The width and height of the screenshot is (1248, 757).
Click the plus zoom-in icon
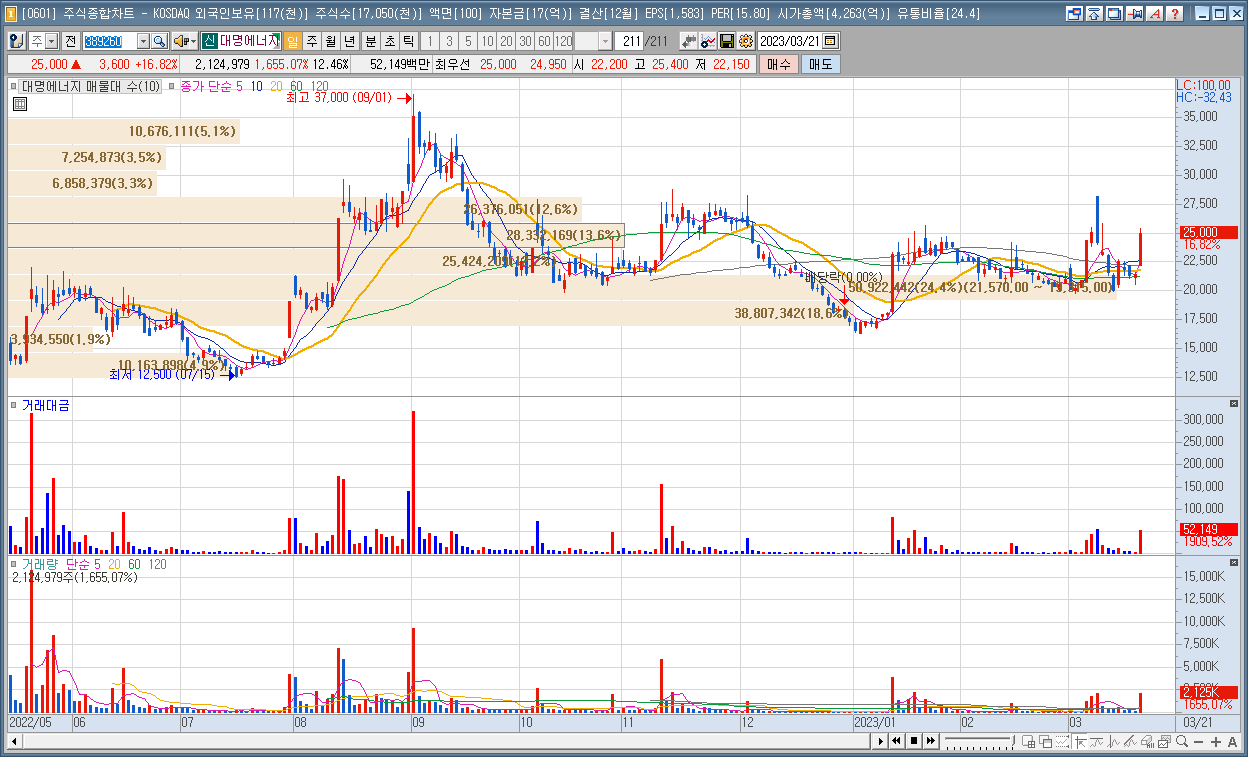(x=1215, y=741)
